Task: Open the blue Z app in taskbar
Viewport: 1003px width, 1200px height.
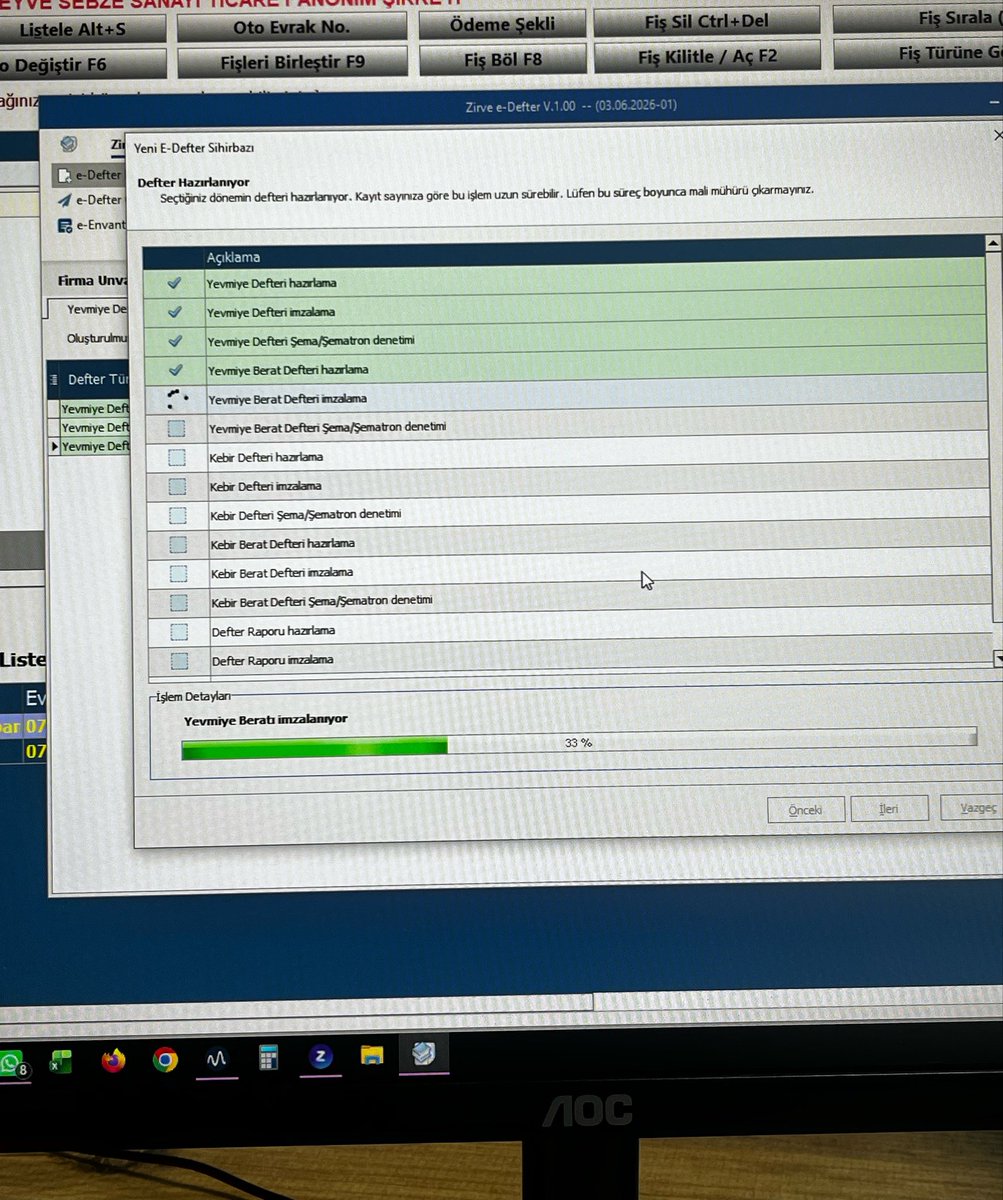Action: (321, 1057)
